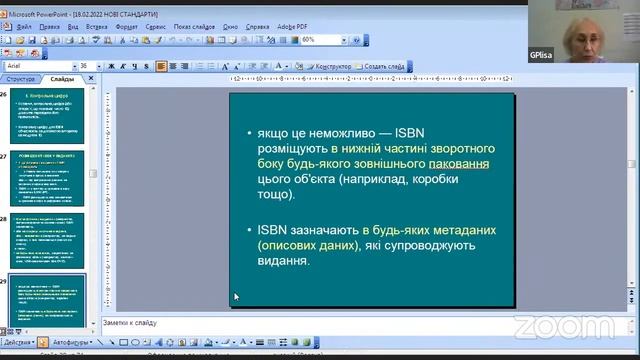Viewport: 640px width, 360px height.
Task: Click the Italic К icon
Action: click(122, 66)
